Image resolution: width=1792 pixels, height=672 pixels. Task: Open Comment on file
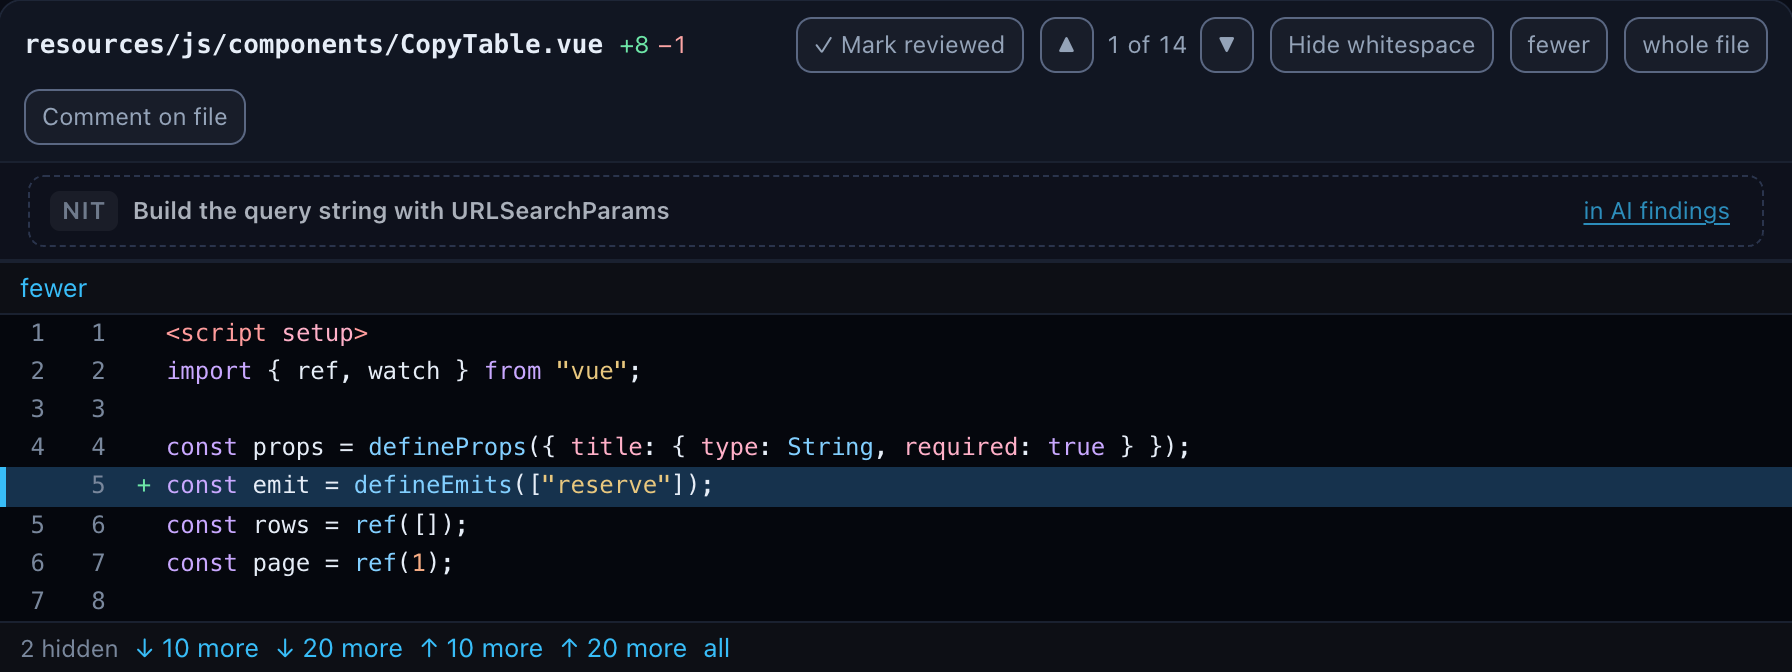[135, 117]
